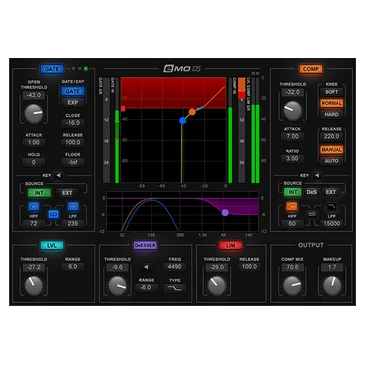
Task: Toggle the gate key listen speaker icon
Action: pos(59,175)
